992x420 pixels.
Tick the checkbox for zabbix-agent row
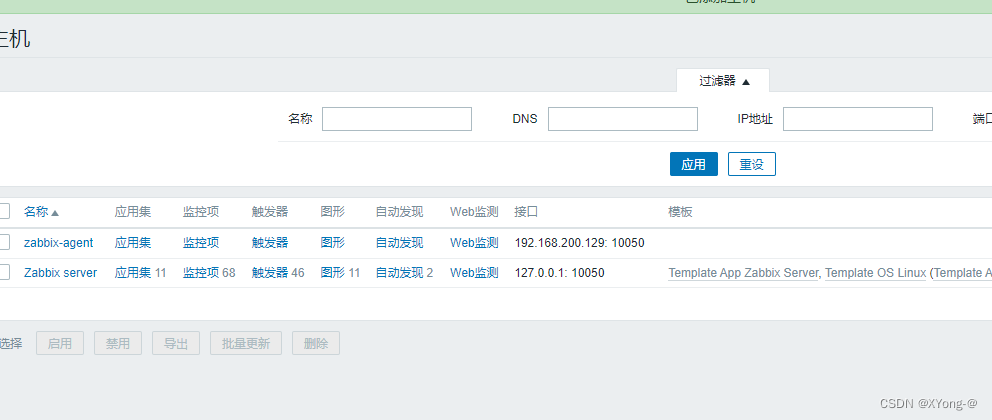[4, 242]
